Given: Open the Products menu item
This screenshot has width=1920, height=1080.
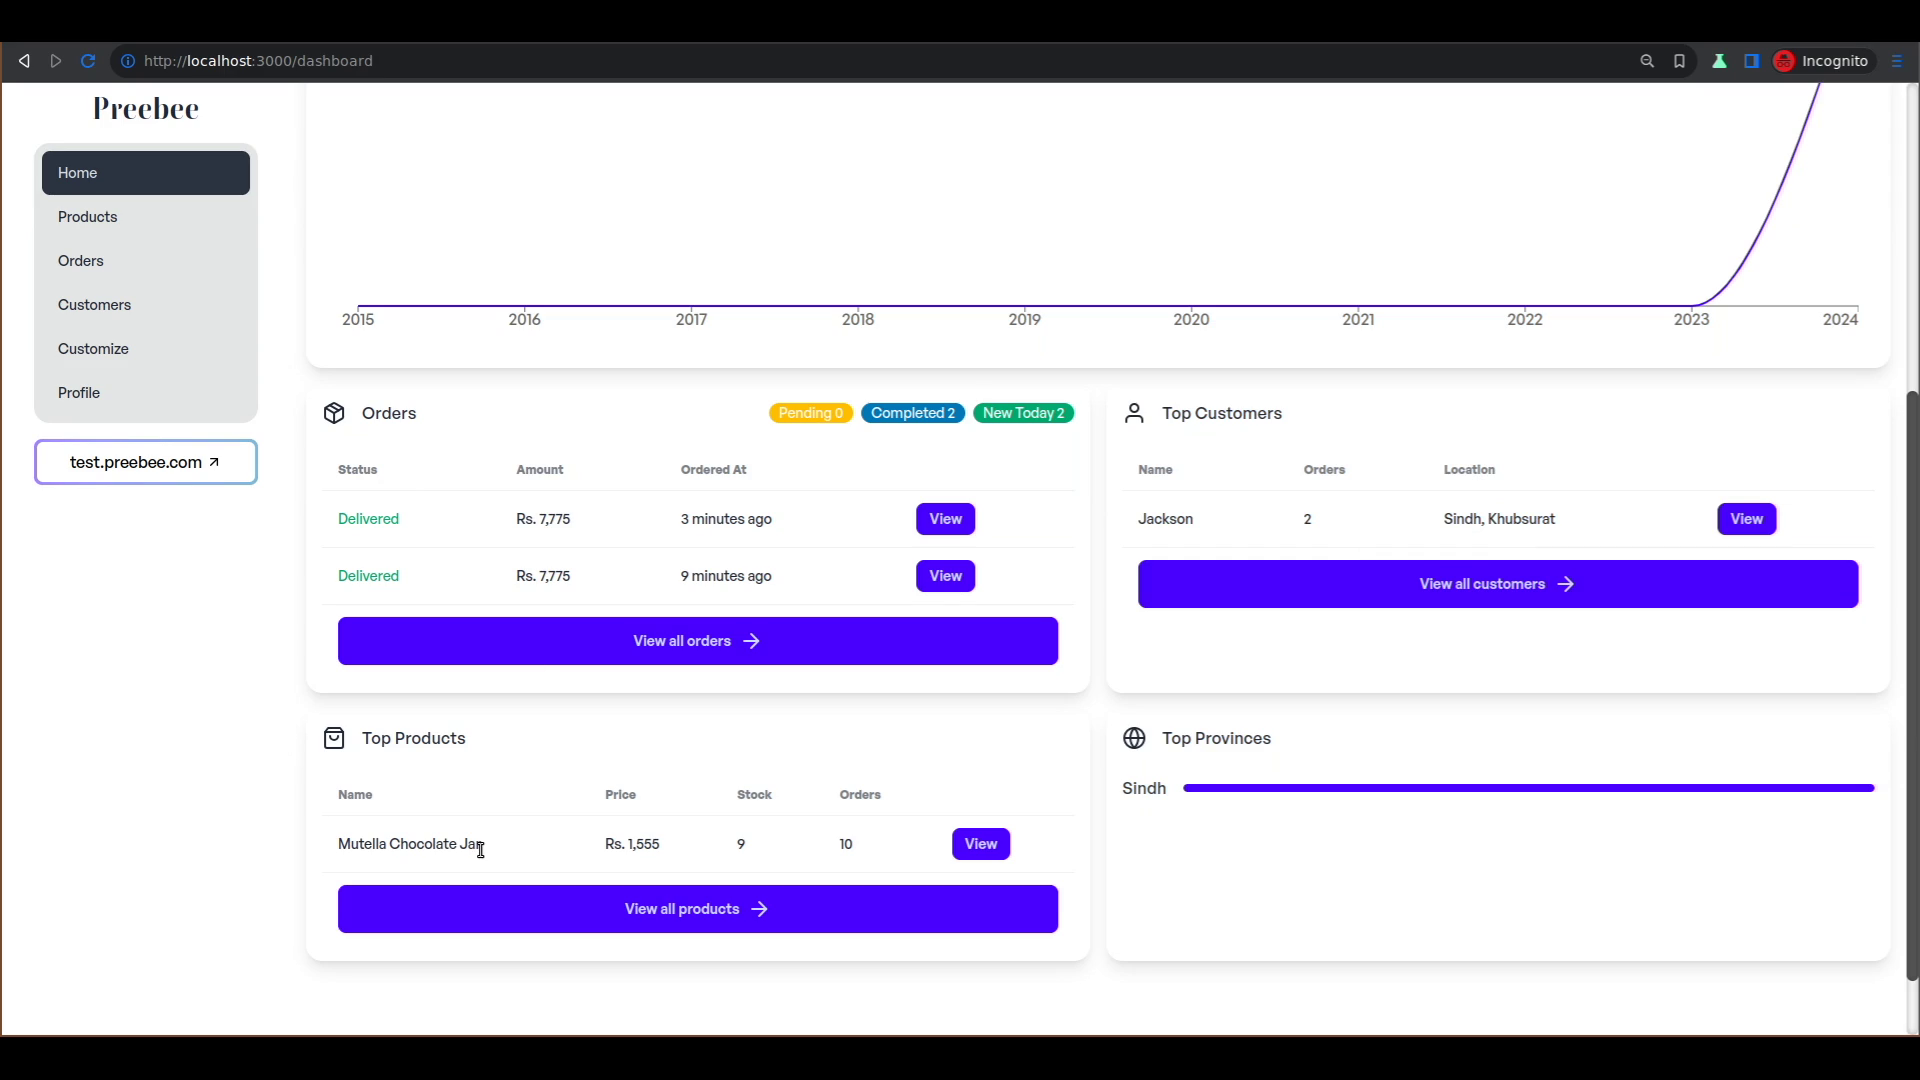Looking at the screenshot, I should click(87, 216).
